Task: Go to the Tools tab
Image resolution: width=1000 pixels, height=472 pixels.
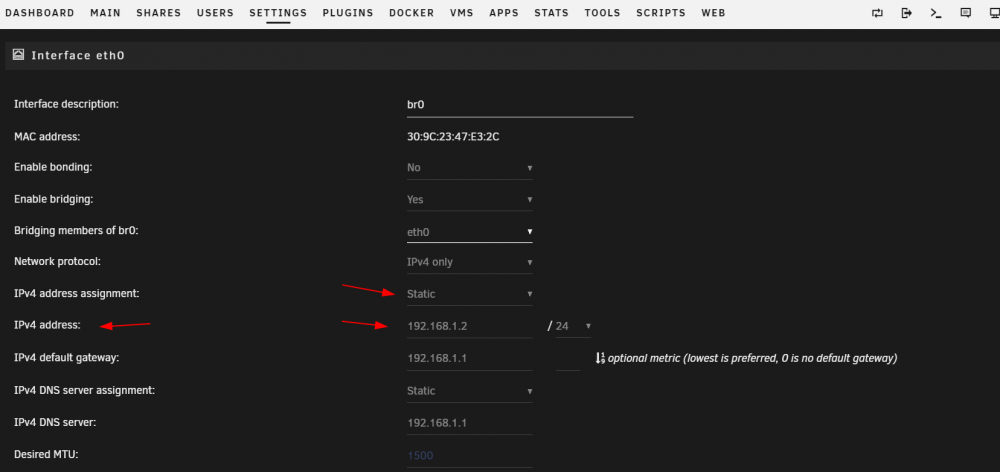Action: [x=603, y=13]
